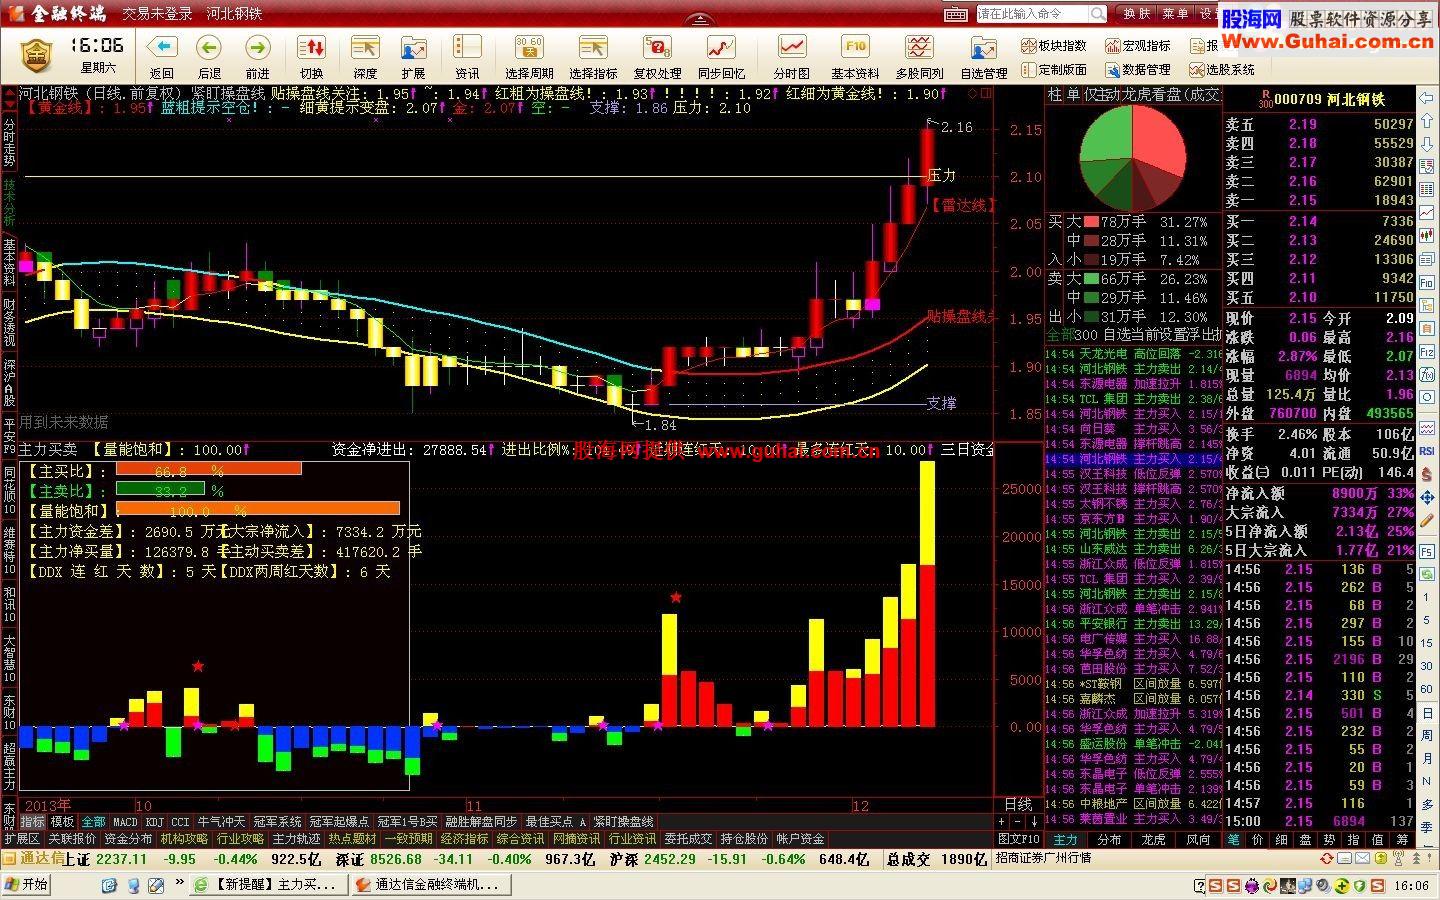
Task: Click the 图文F10 button
Action: 1019,839
